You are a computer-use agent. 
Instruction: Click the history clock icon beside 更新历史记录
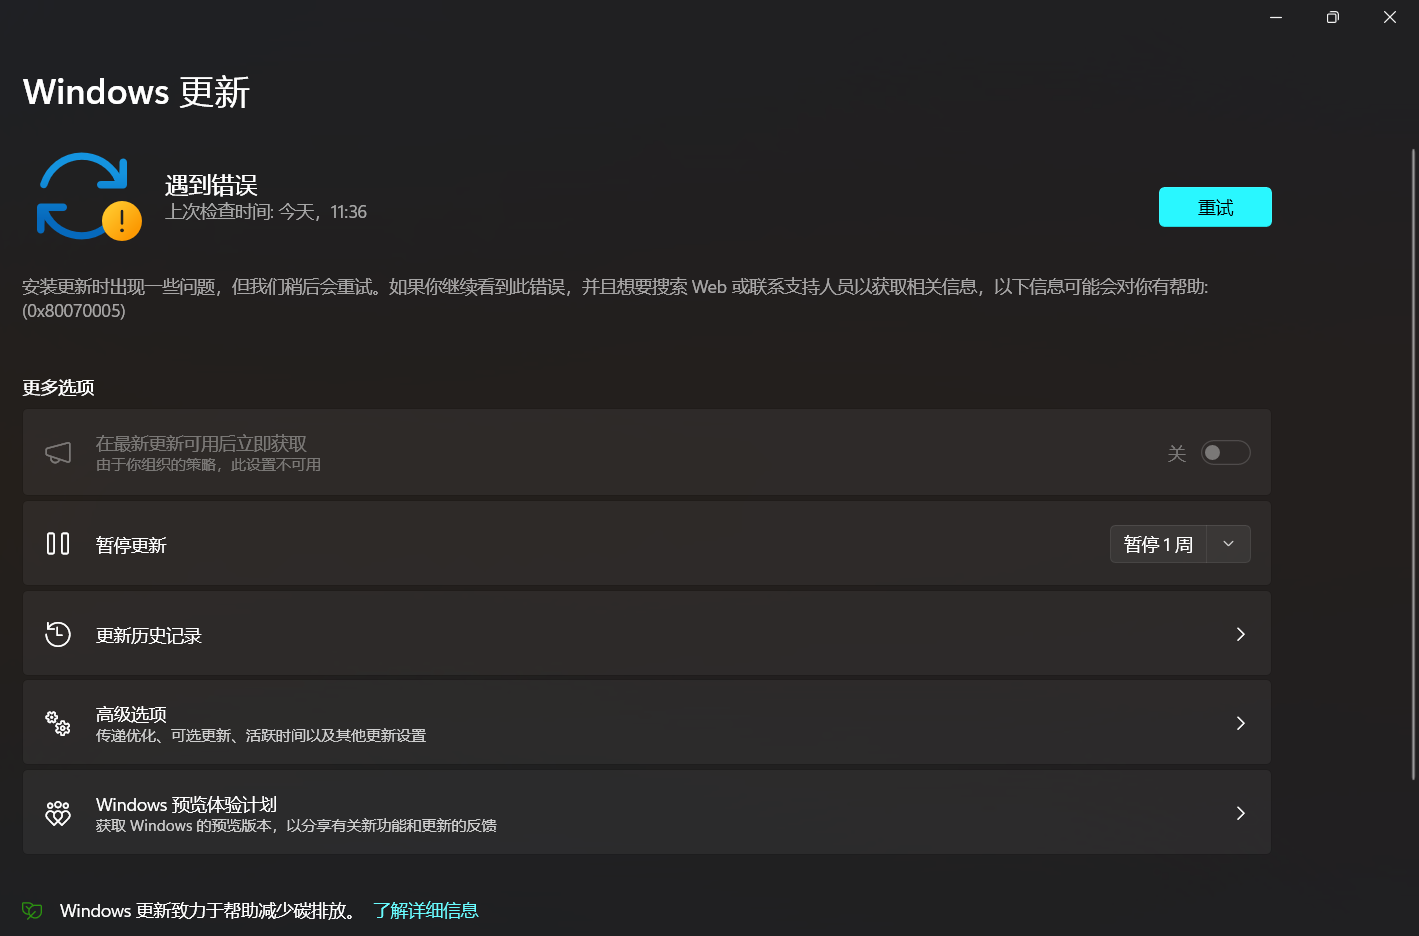[58, 634]
